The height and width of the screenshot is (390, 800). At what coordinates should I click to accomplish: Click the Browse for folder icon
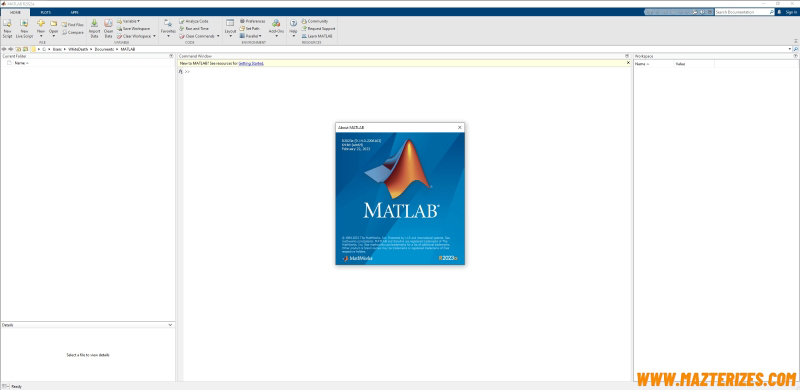point(25,49)
